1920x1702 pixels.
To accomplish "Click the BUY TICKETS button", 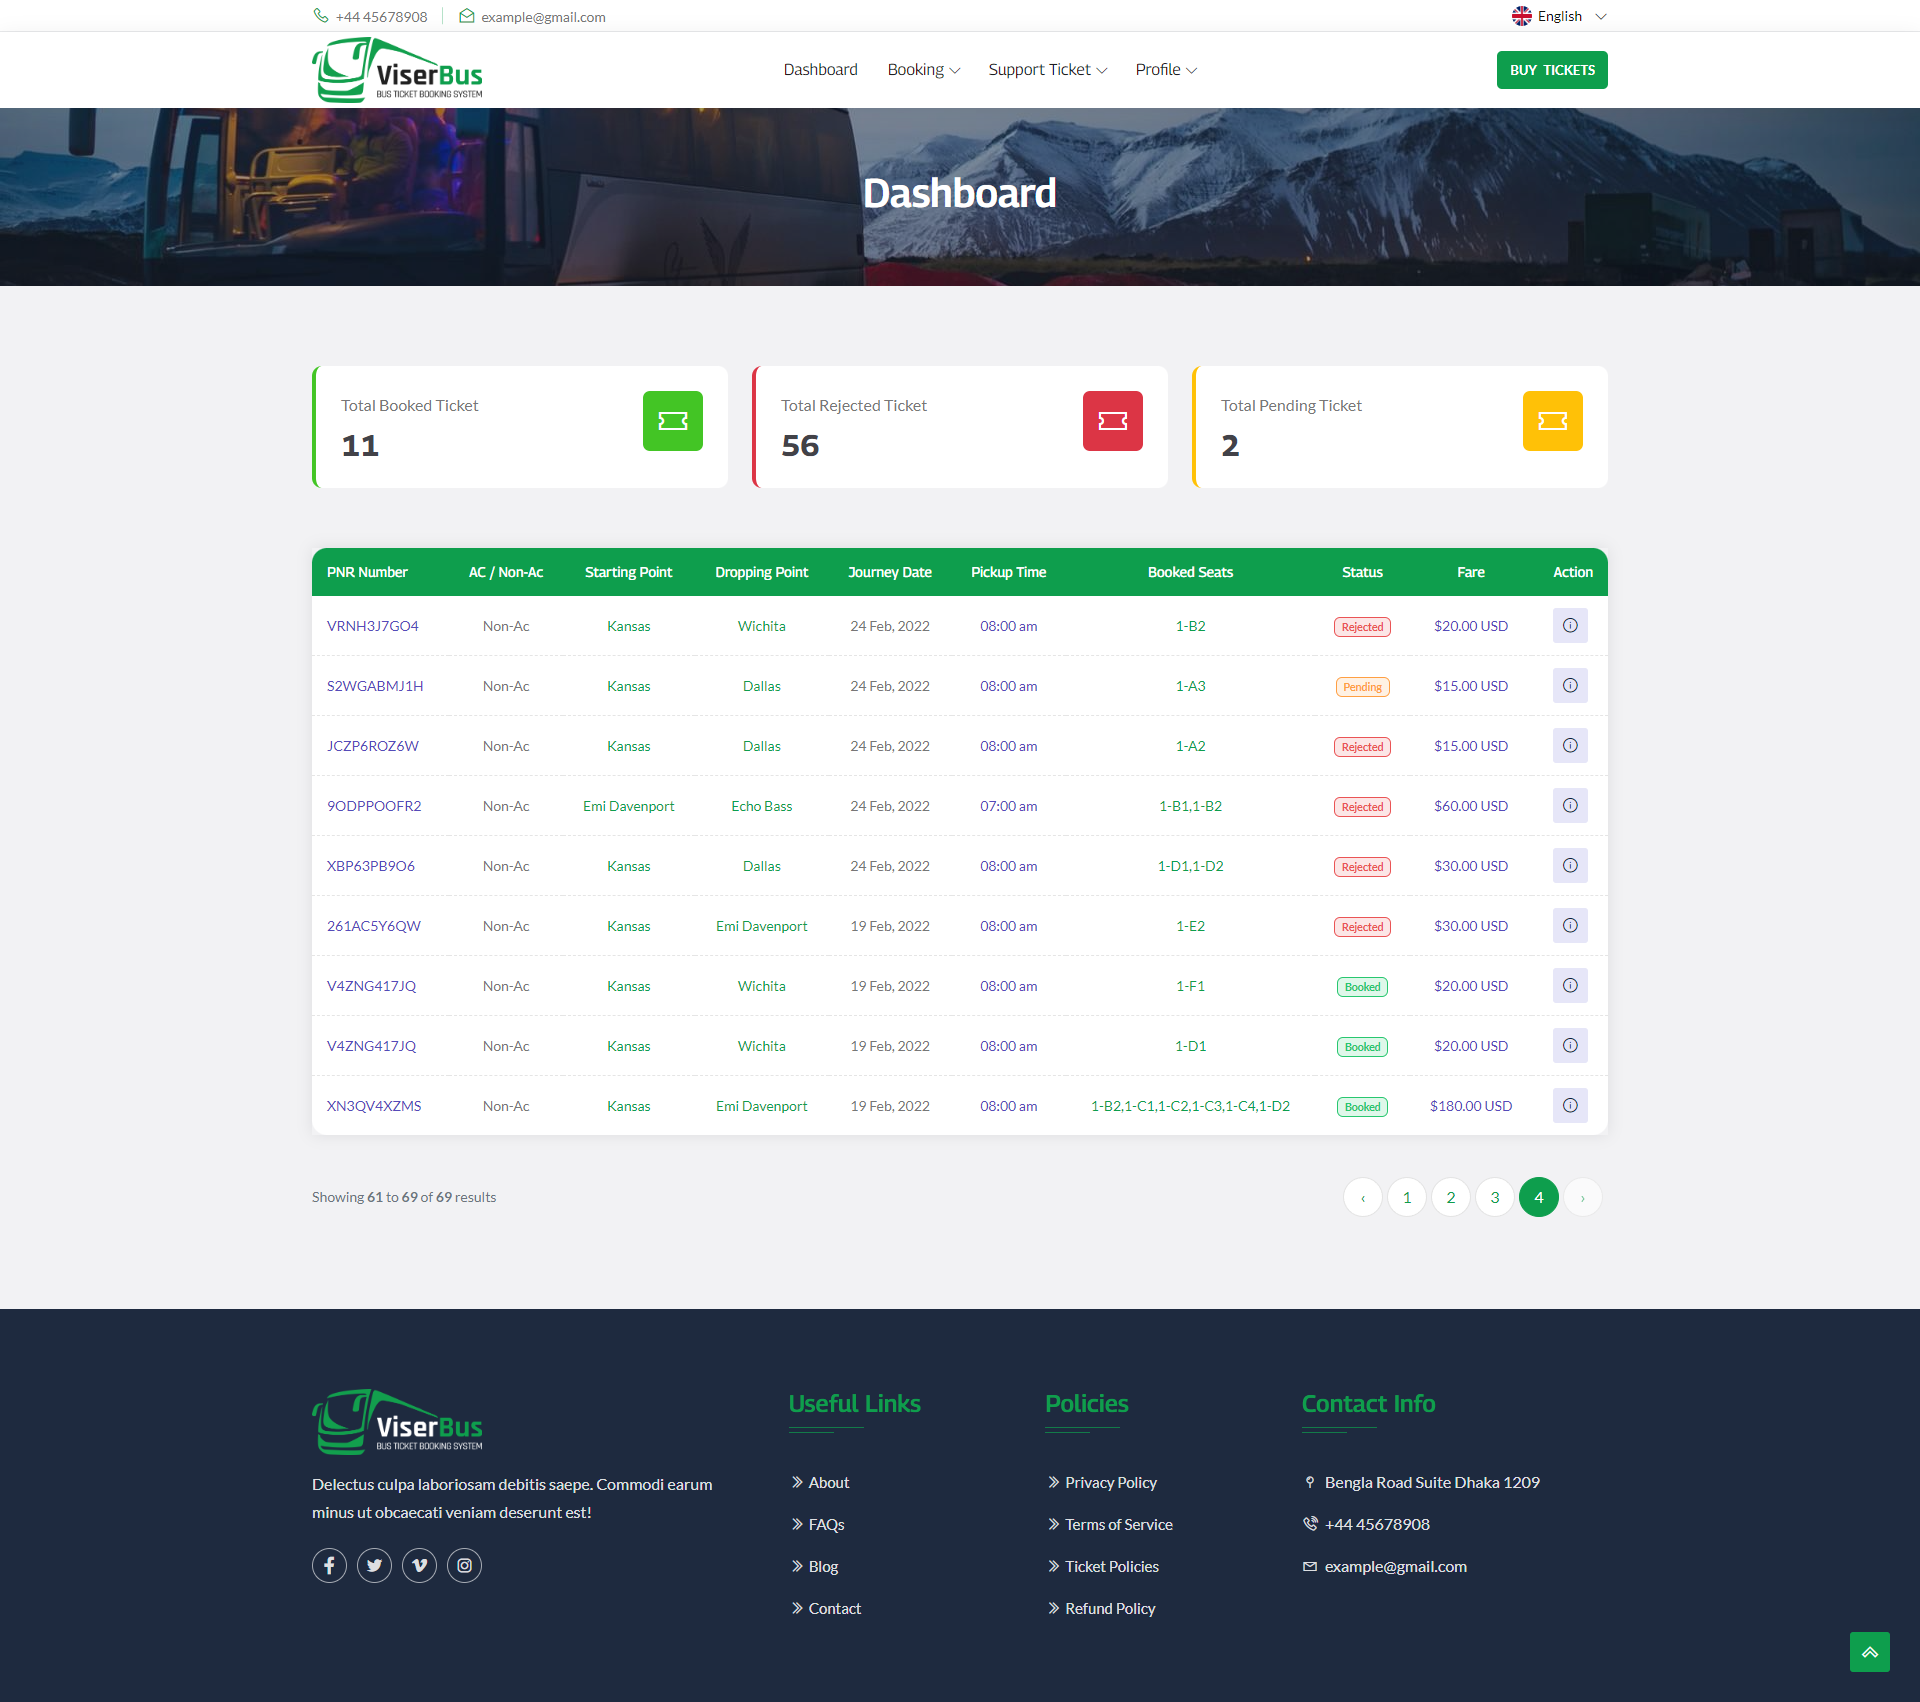I will (1551, 69).
